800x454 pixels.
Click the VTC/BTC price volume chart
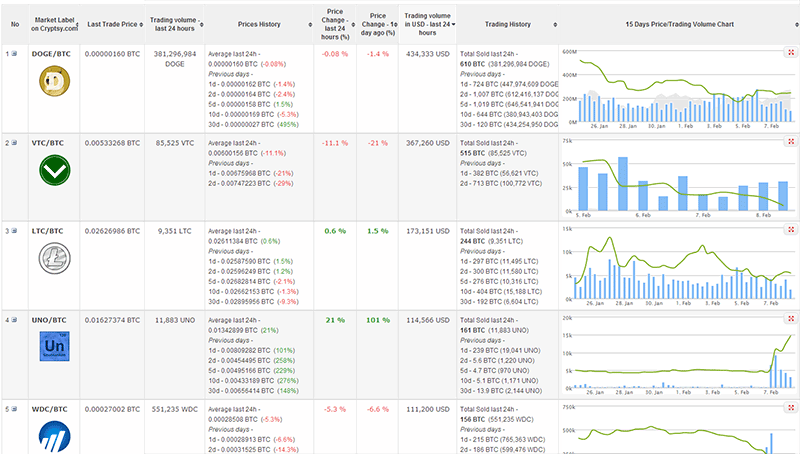[x=679, y=178]
